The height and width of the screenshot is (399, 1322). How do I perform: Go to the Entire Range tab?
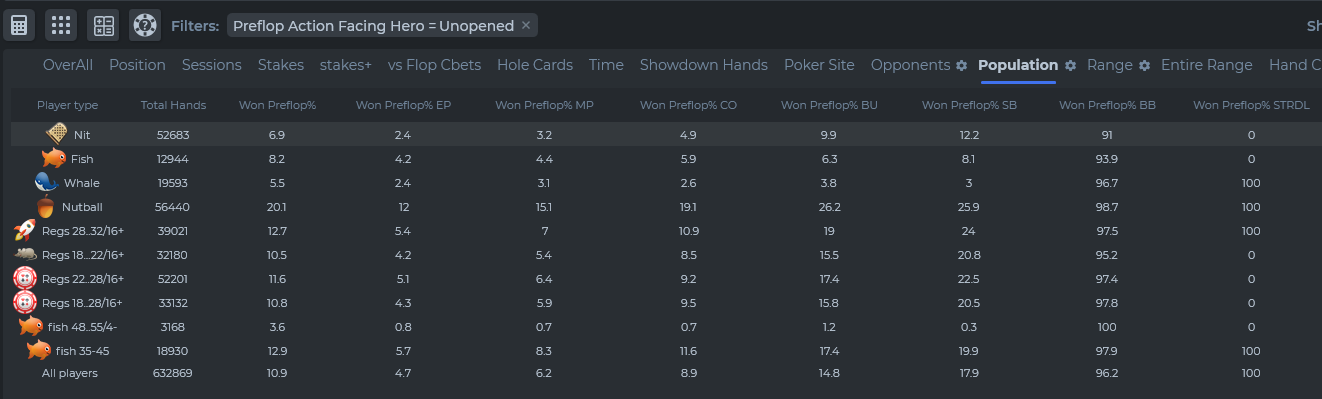[x=1206, y=65]
